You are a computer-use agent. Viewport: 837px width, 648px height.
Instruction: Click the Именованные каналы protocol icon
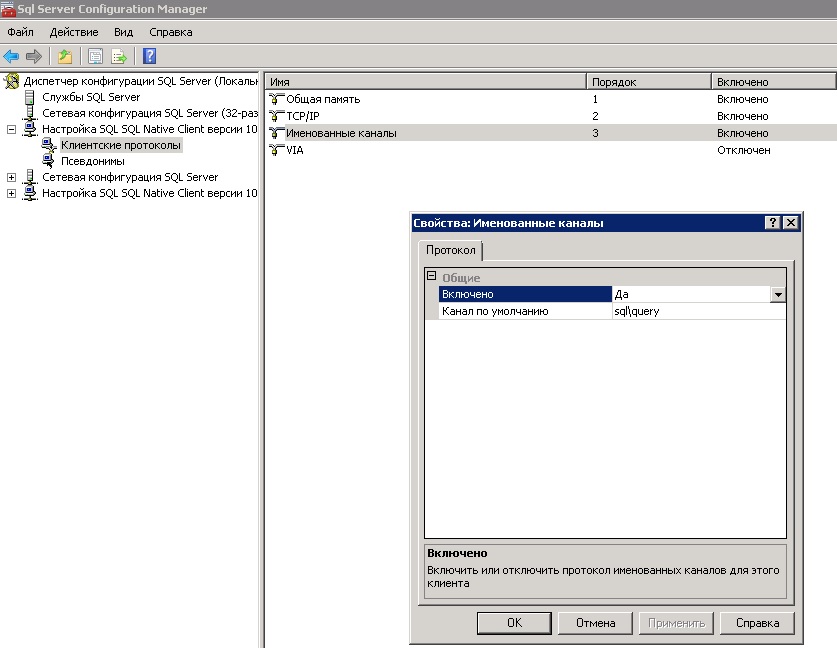276,133
